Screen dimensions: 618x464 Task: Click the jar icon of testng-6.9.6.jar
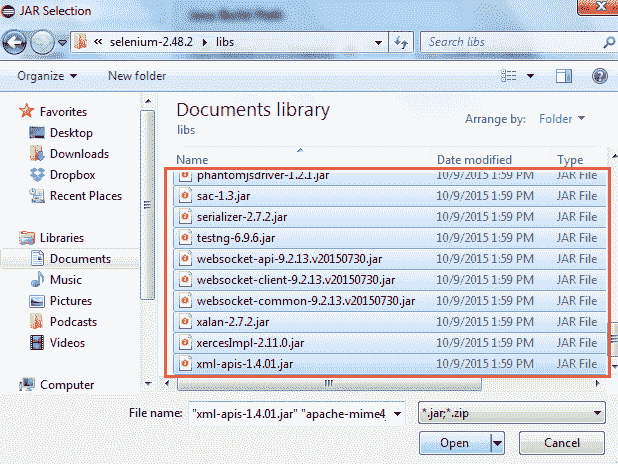click(185, 237)
